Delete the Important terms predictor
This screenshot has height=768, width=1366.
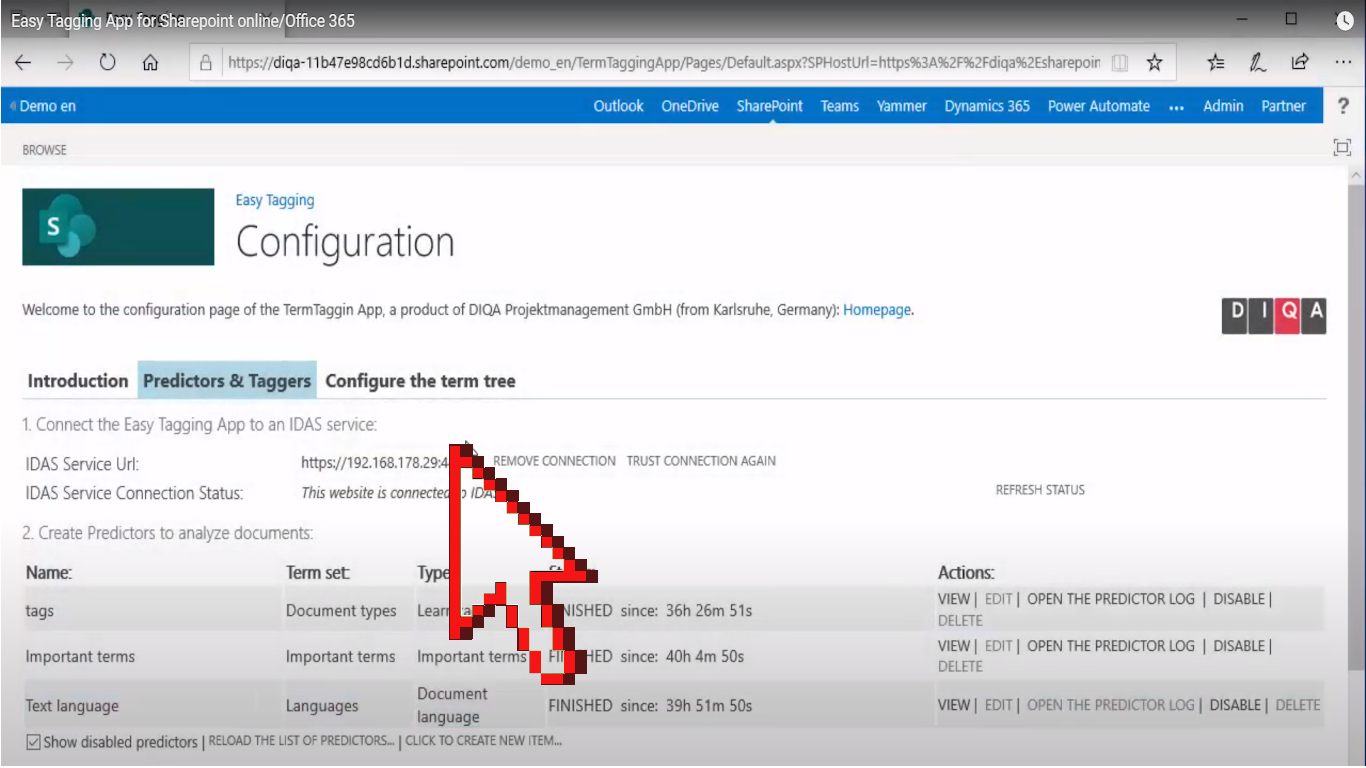pyautogui.click(x=960, y=666)
